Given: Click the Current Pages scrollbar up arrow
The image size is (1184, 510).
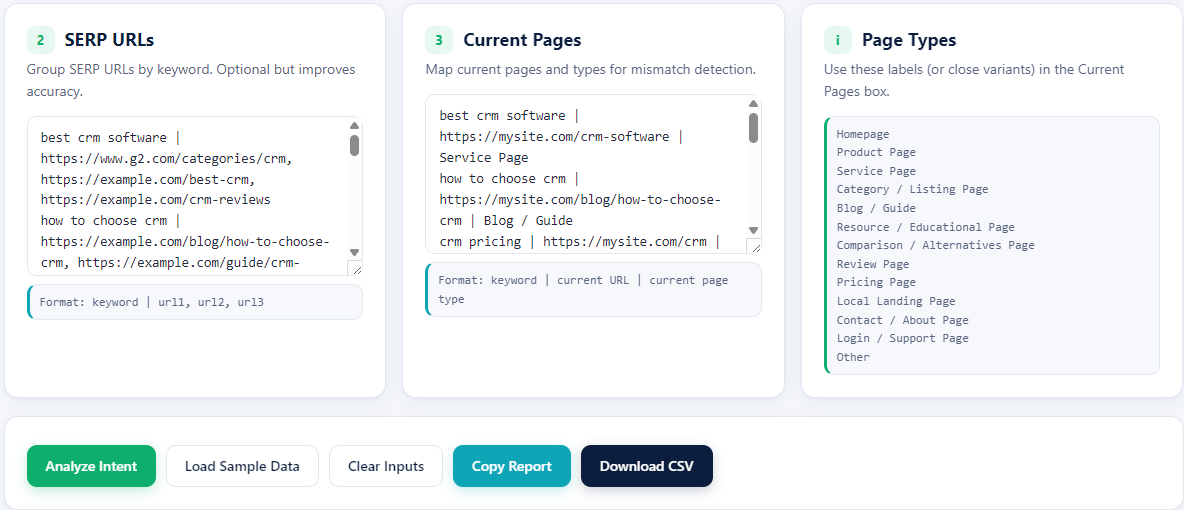Looking at the screenshot, I should pos(753,104).
